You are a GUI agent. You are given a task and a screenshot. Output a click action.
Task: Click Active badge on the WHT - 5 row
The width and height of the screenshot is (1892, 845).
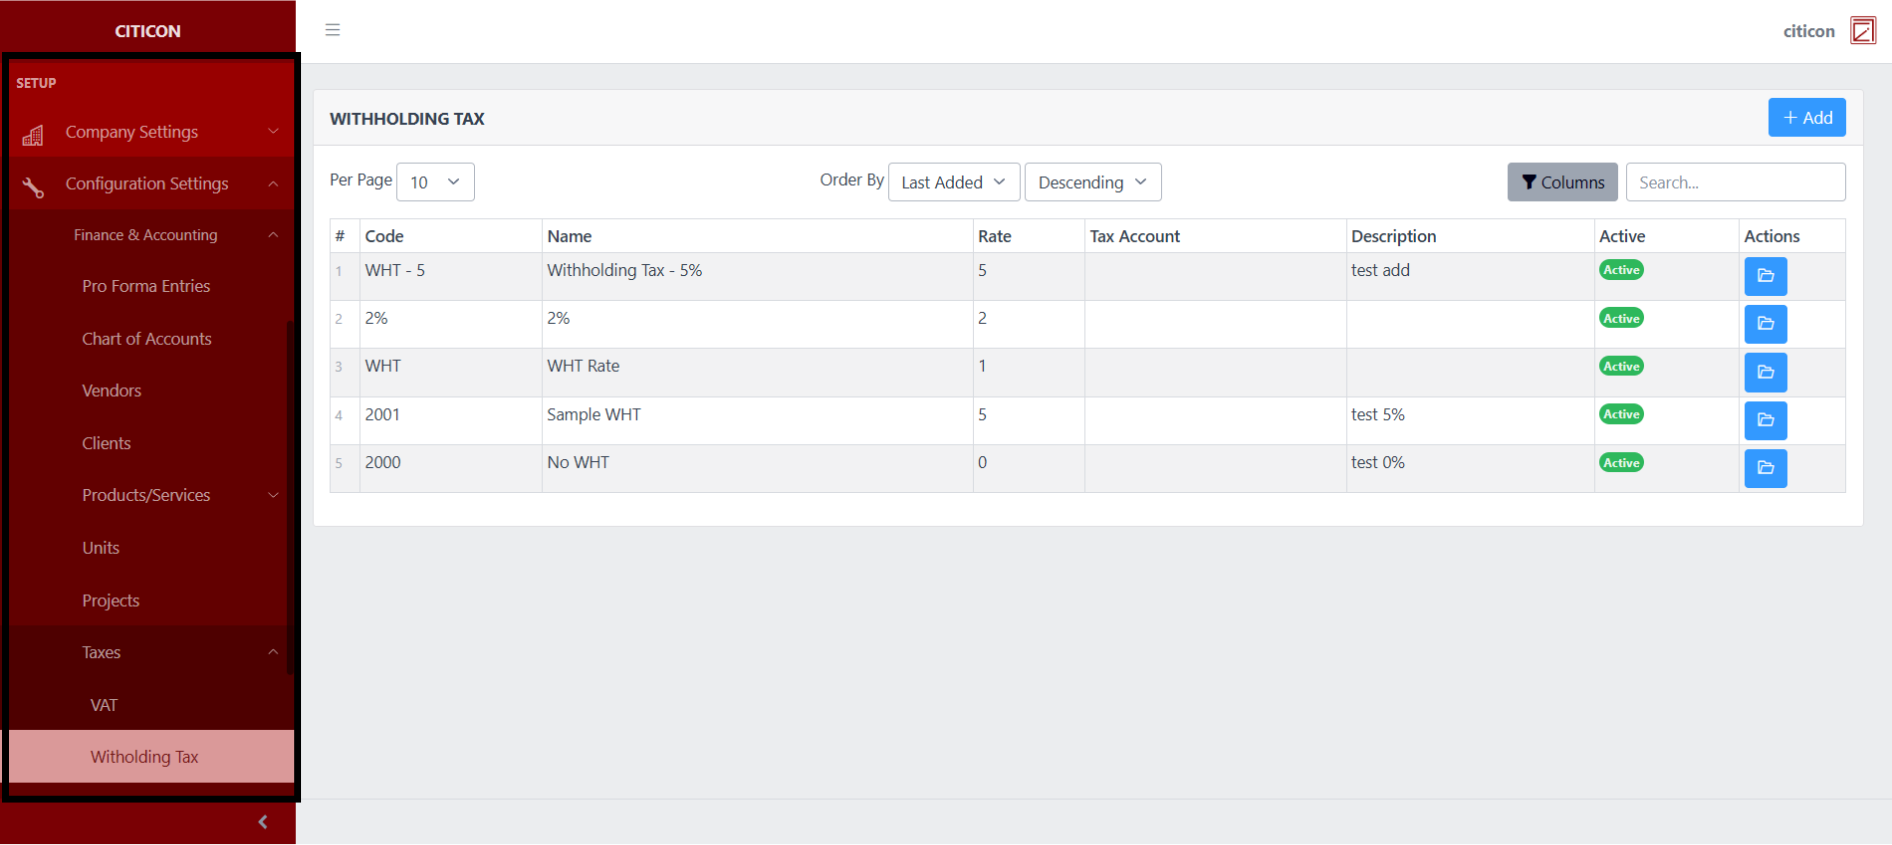pyautogui.click(x=1621, y=270)
